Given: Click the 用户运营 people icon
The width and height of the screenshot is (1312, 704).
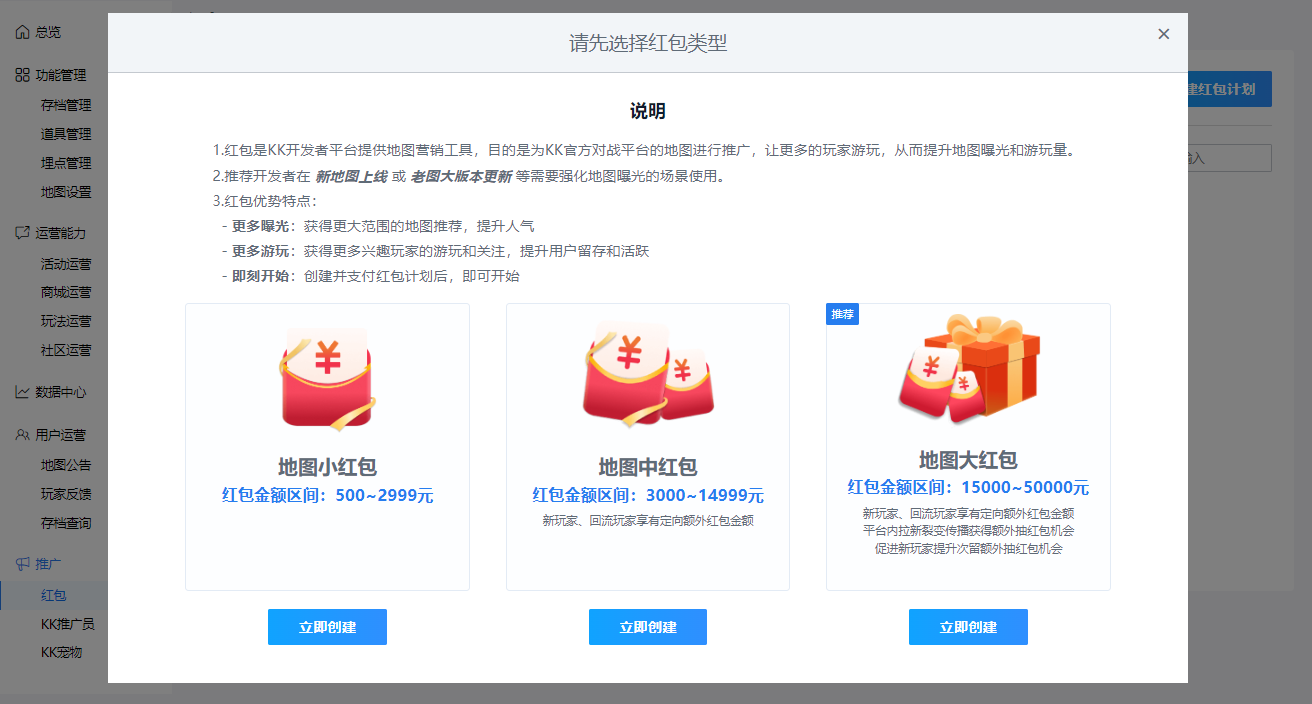Looking at the screenshot, I should (x=22, y=435).
